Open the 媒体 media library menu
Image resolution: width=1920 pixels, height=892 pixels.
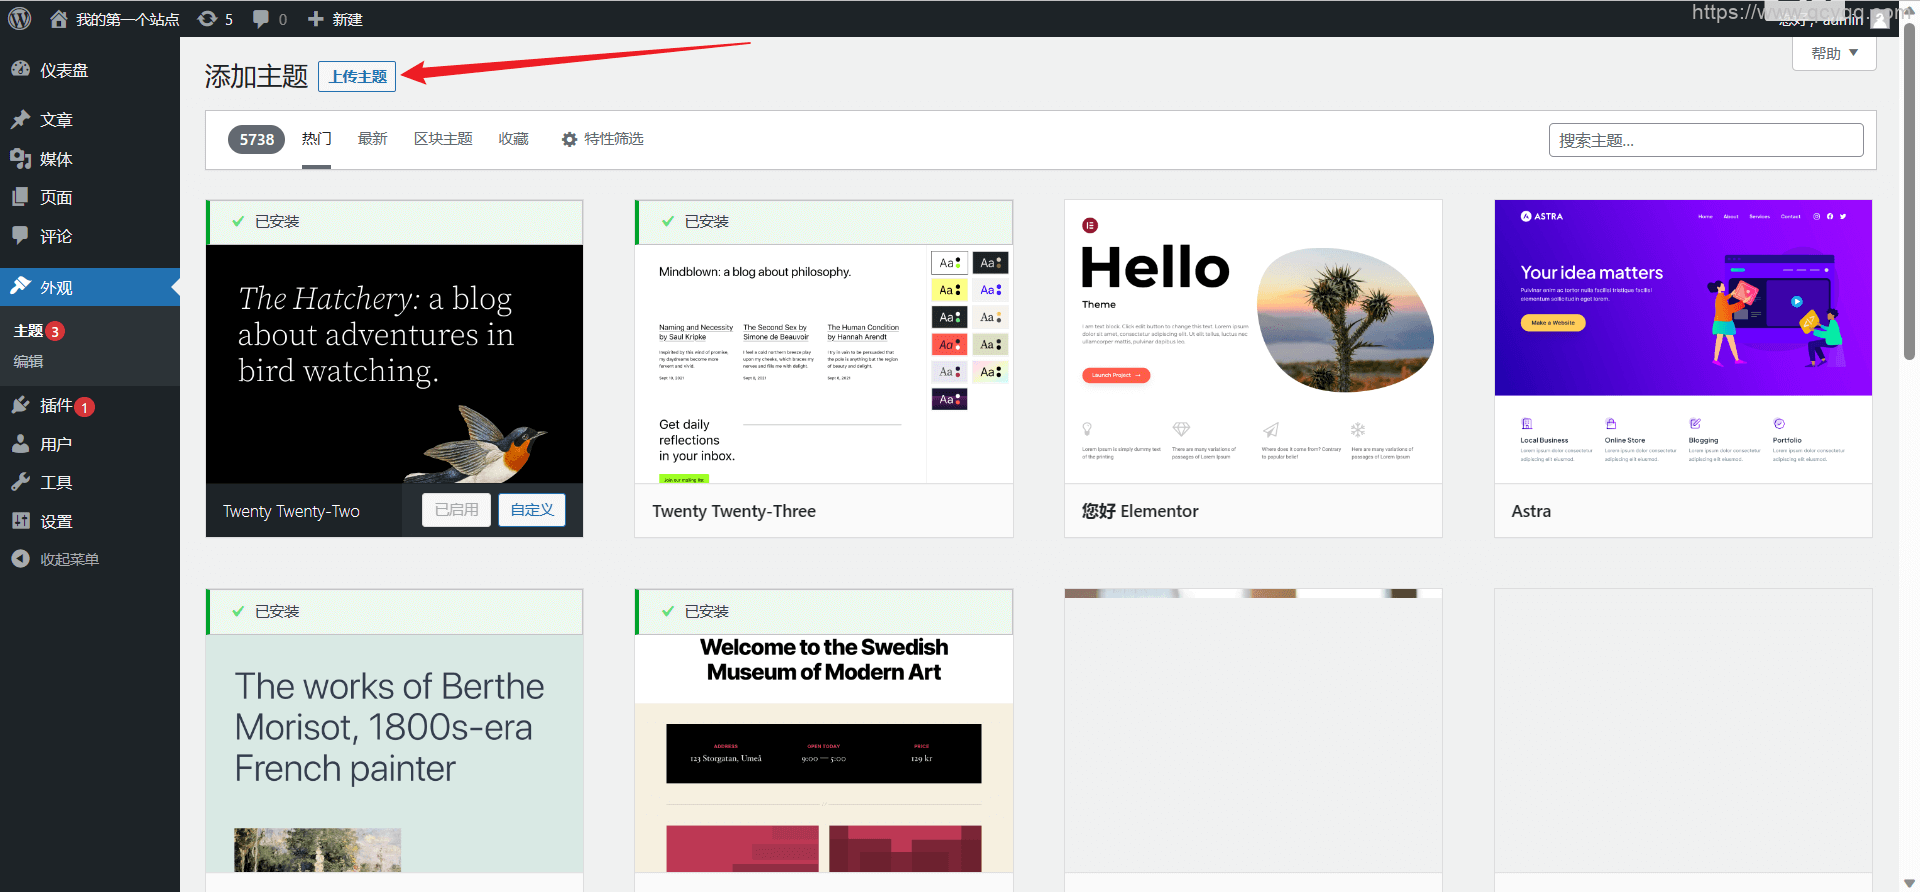tap(56, 159)
